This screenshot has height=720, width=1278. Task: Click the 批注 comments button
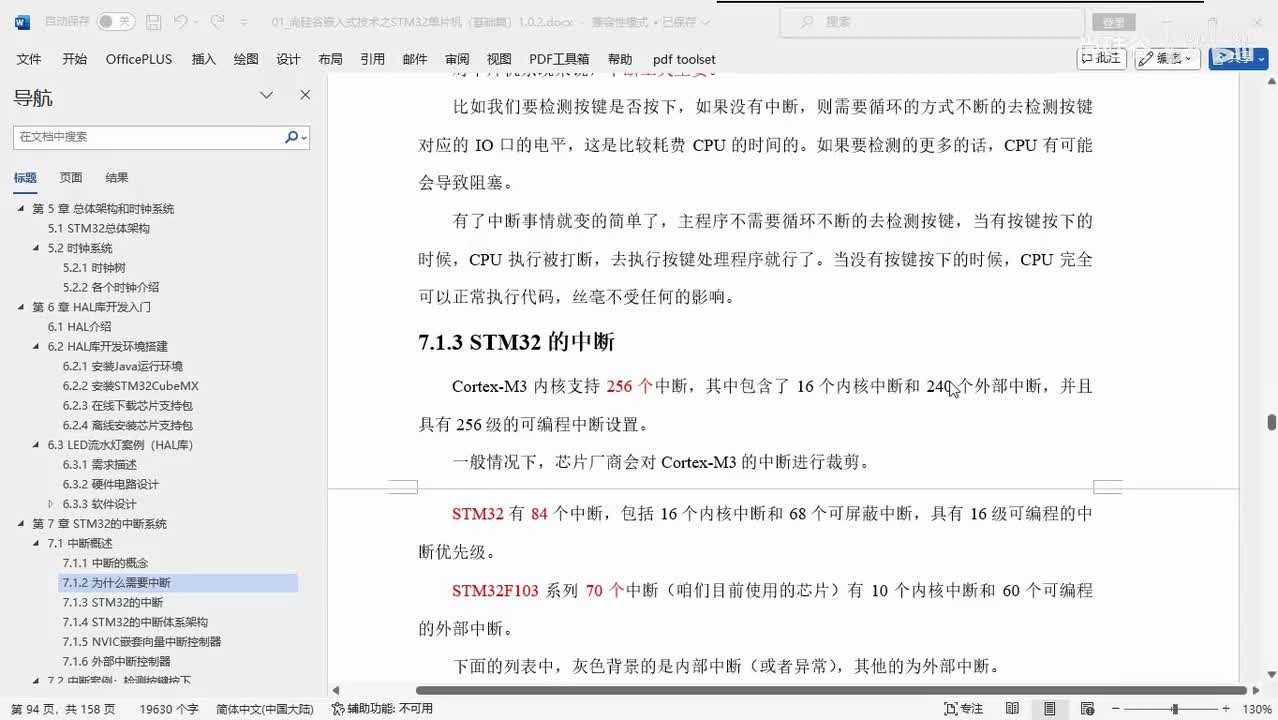[x=1102, y=58]
